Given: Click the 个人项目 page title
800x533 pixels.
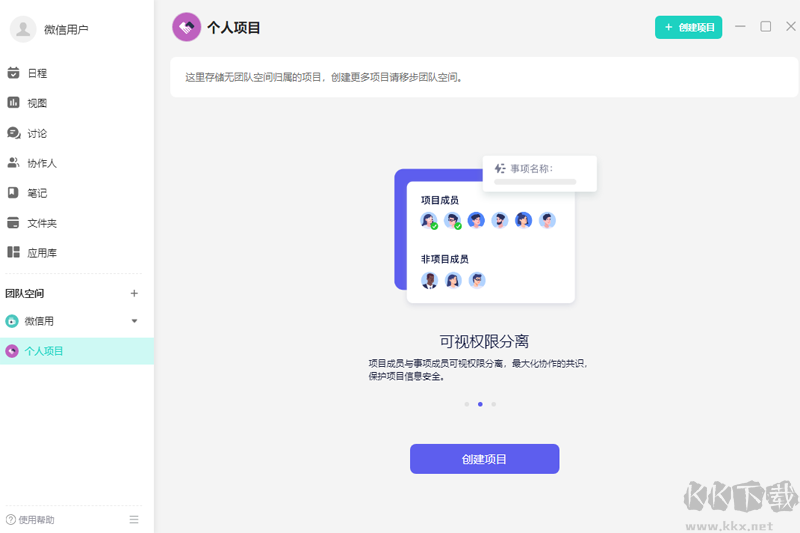Looking at the screenshot, I should [234, 28].
